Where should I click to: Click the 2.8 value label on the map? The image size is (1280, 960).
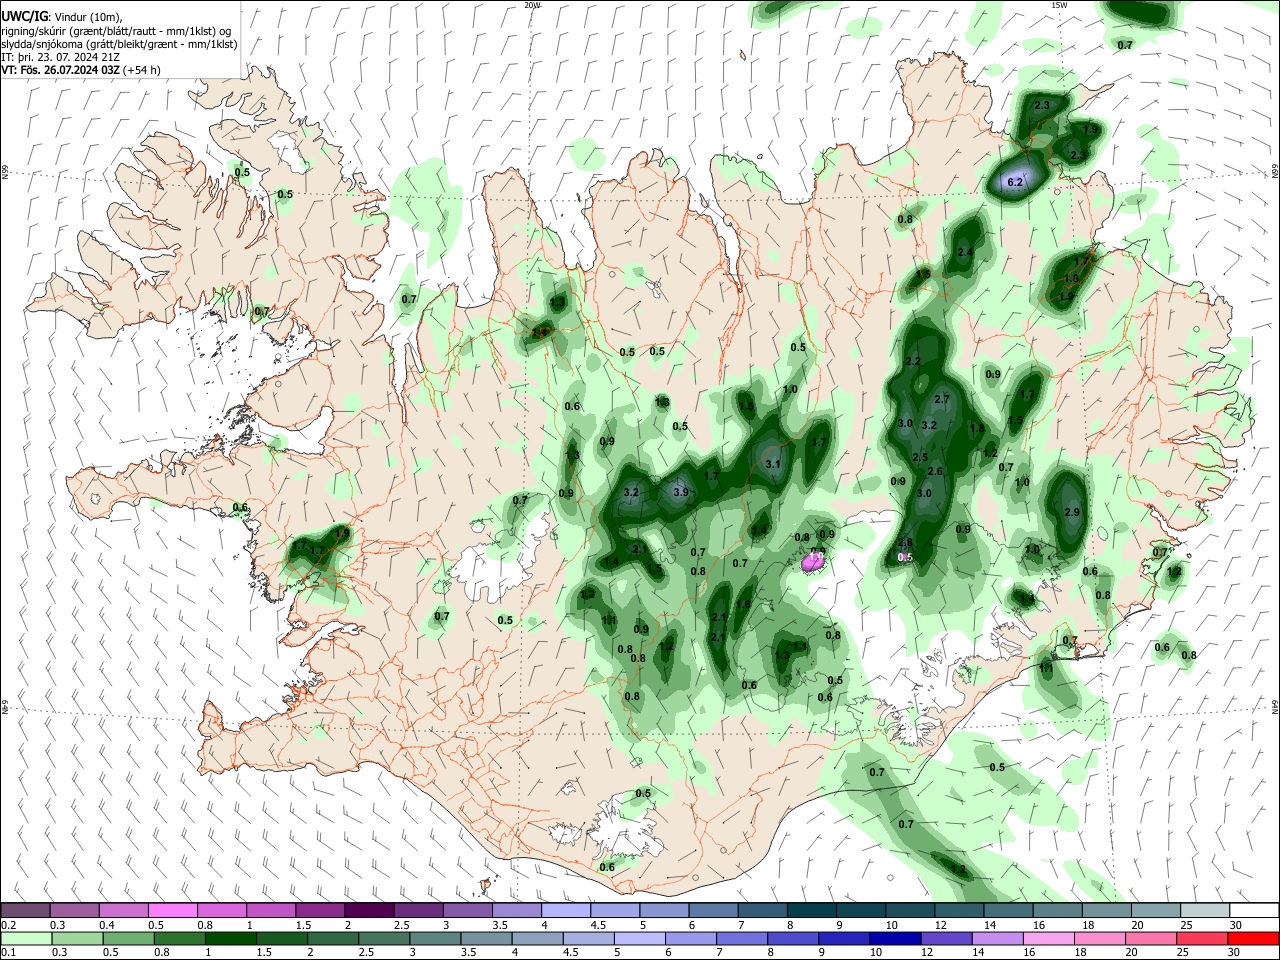pyautogui.click(x=905, y=541)
